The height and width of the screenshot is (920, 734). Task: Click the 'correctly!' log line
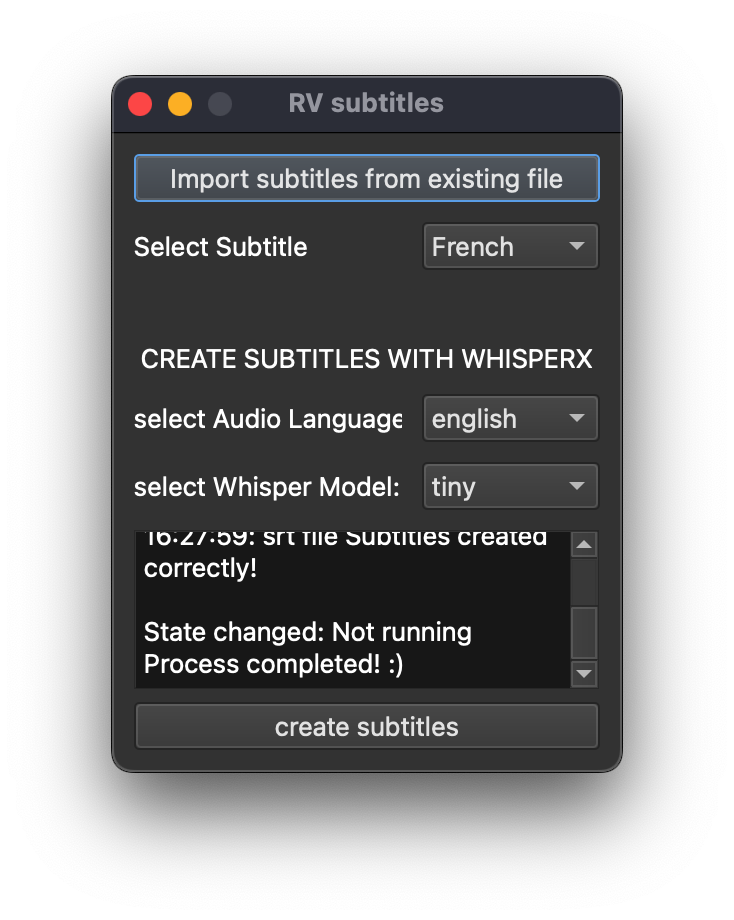coord(200,568)
